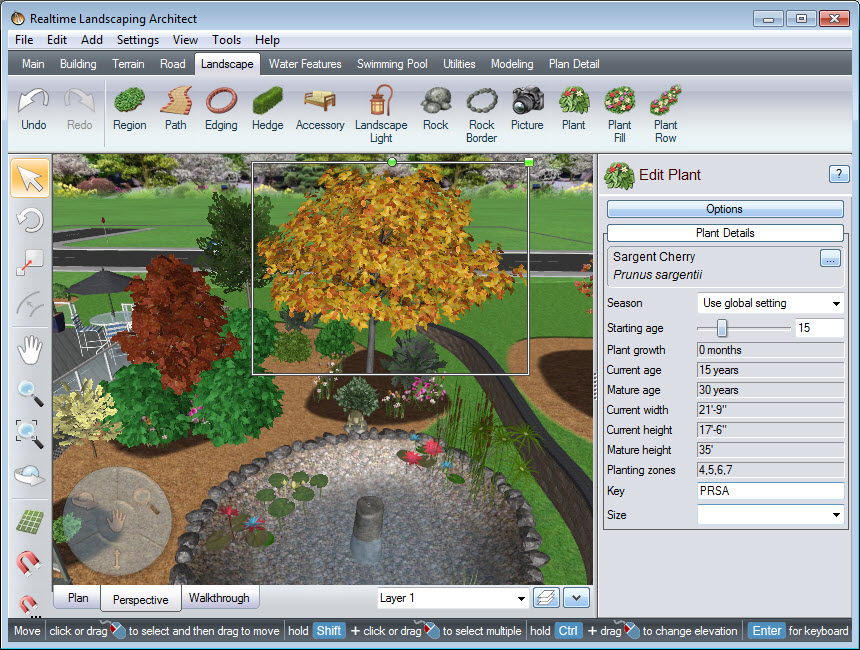Open the Size dropdown
The width and height of the screenshot is (860, 650).
771,515
